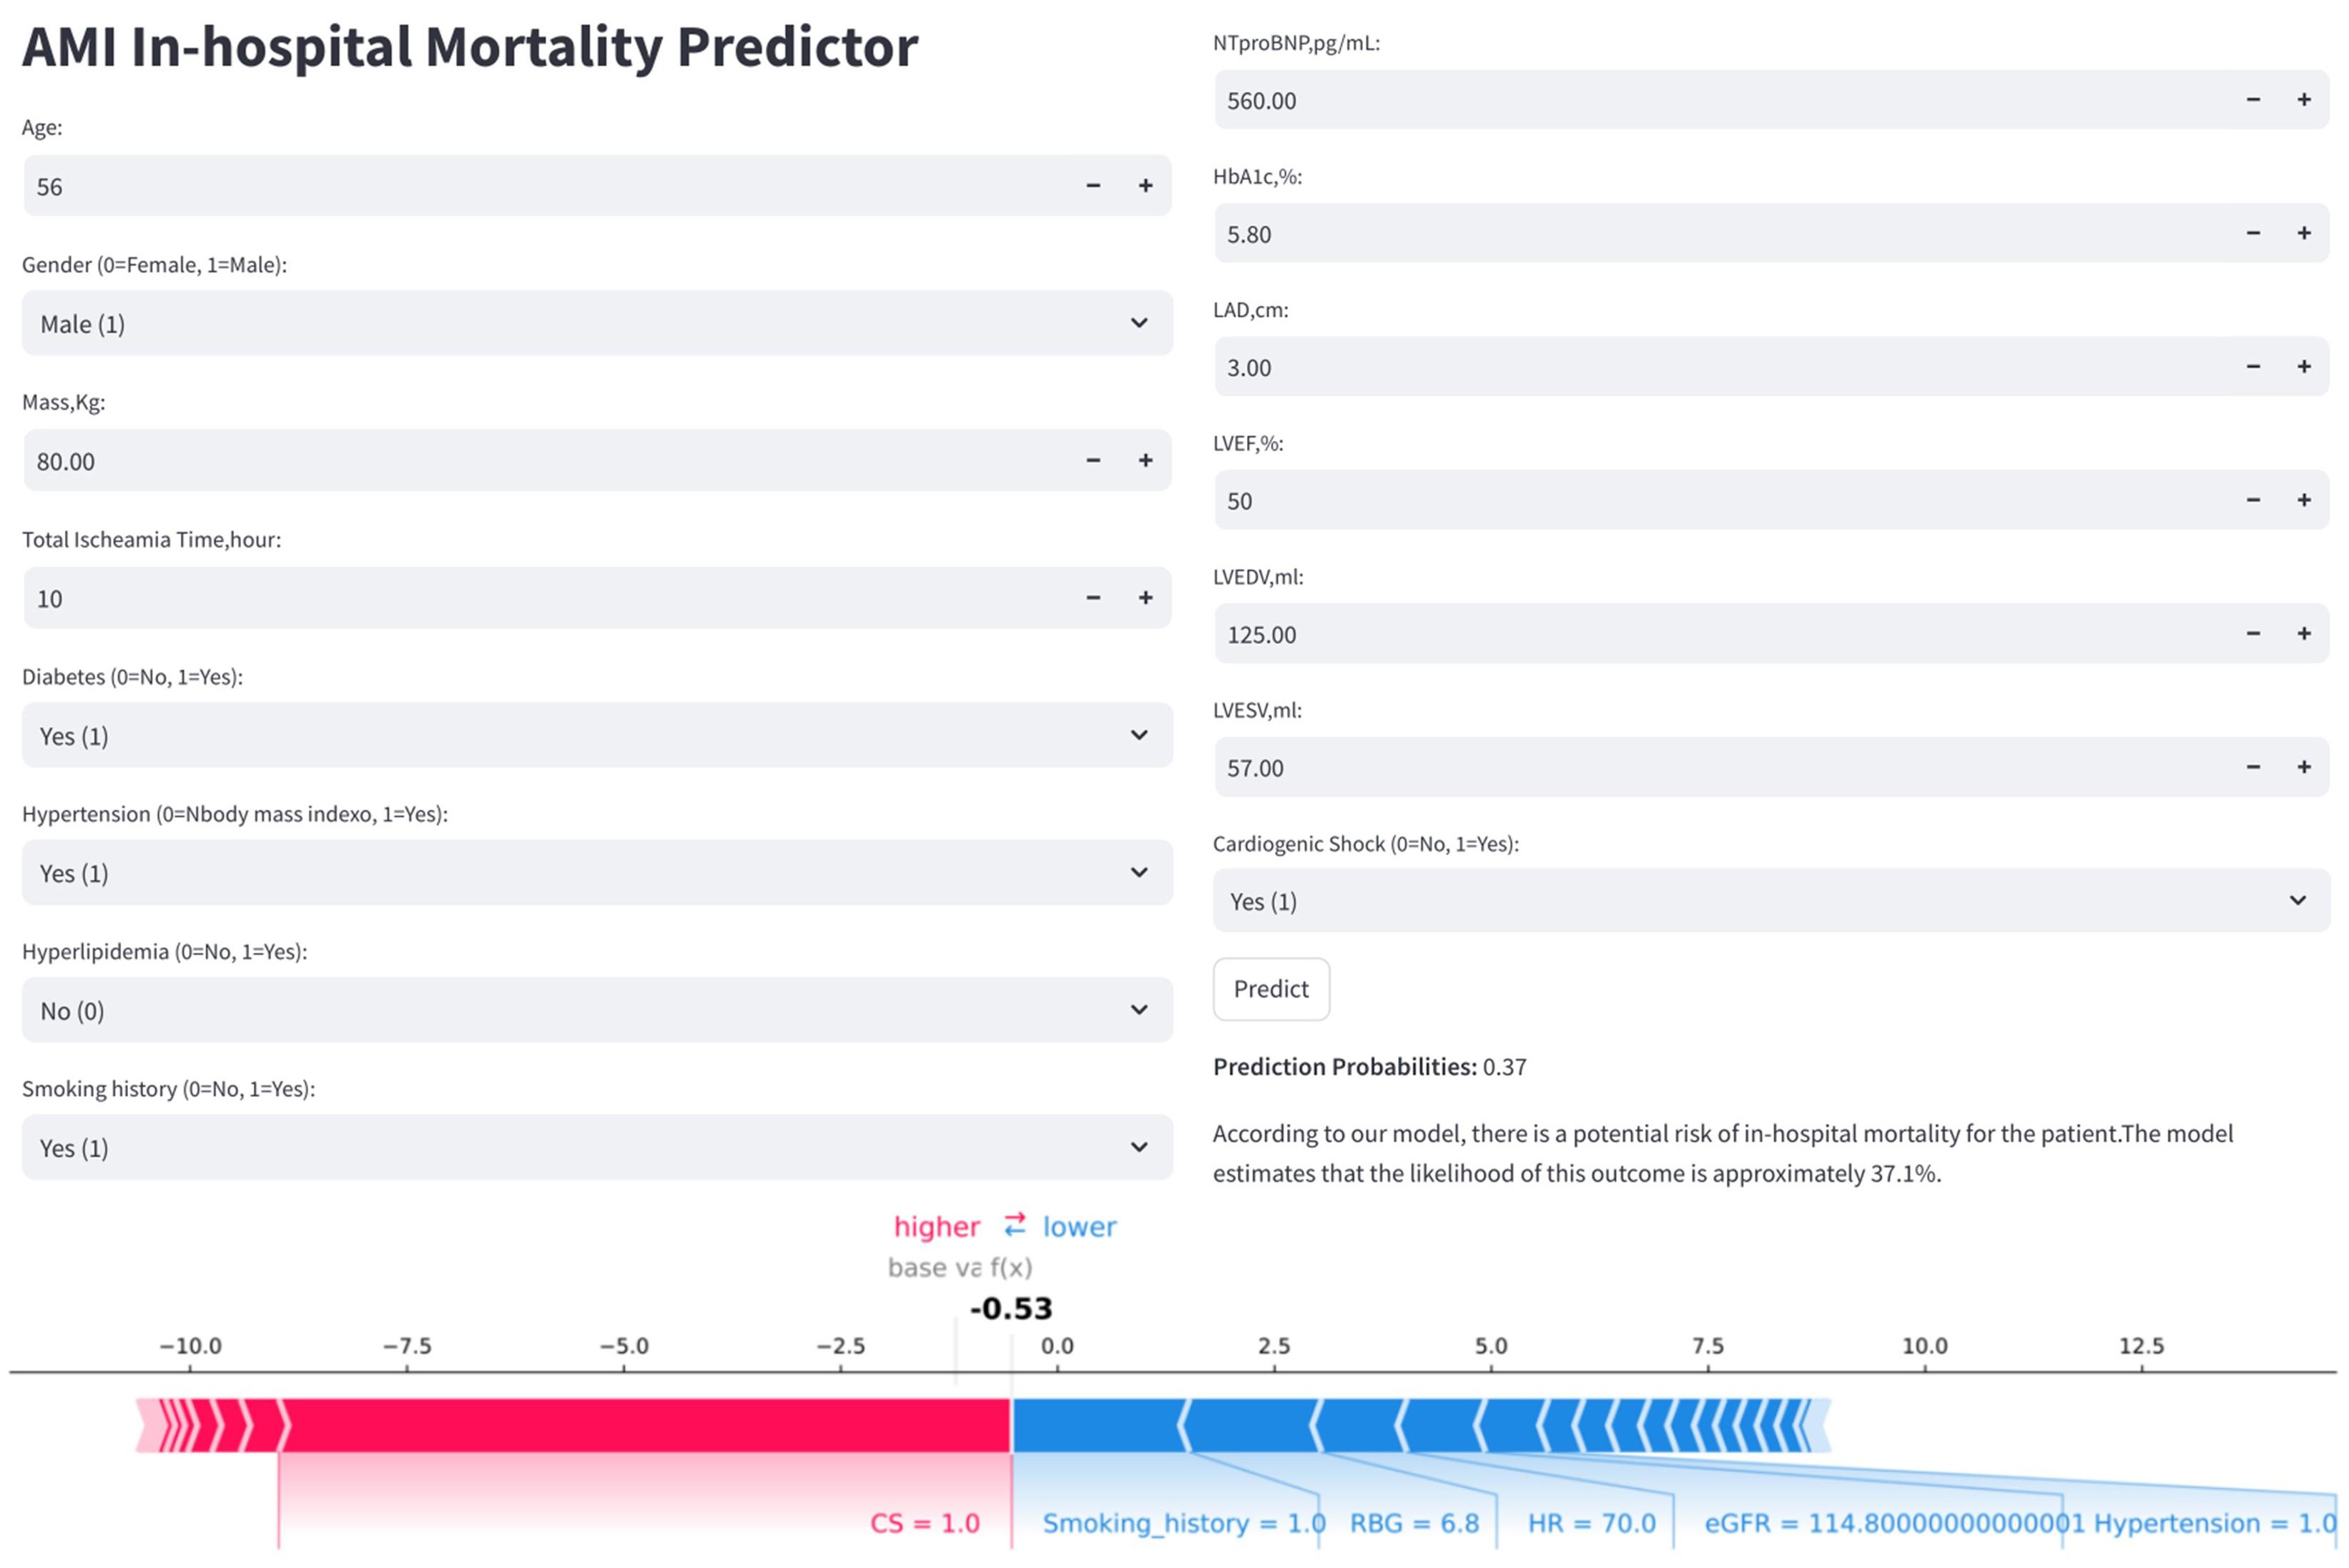The height and width of the screenshot is (1568, 2349).
Task: Decrease Total Ischeamia Time with minus
Action: (1093, 598)
